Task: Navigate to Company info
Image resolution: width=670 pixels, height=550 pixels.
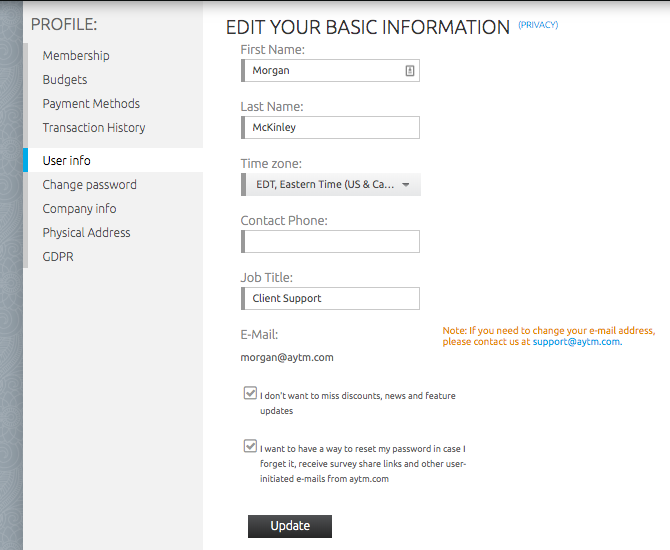Action: click(79, 209)
